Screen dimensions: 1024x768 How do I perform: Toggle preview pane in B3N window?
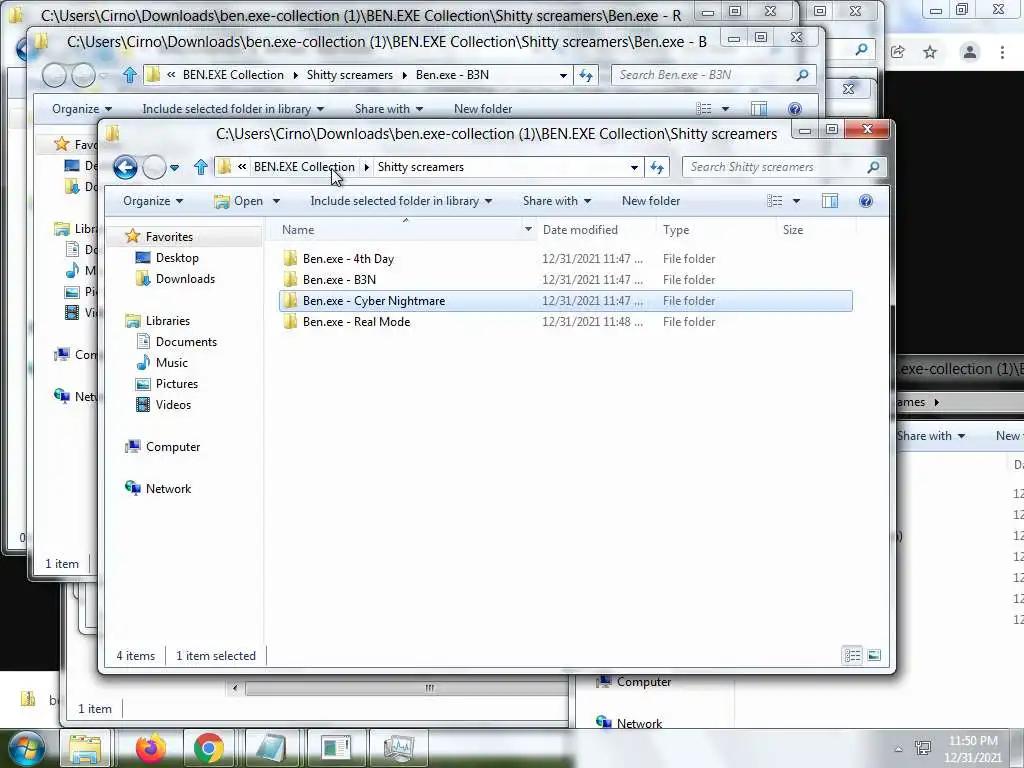[x=759, y=109]
